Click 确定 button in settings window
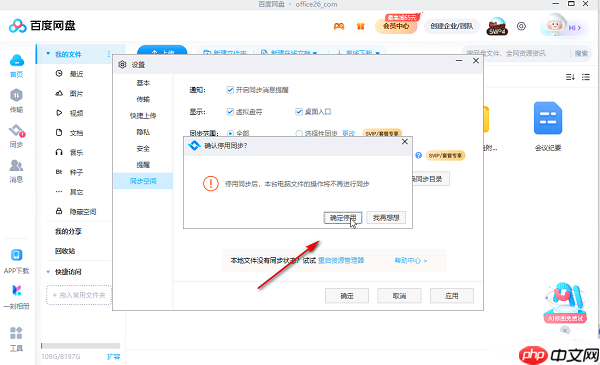 coord(347,296)
